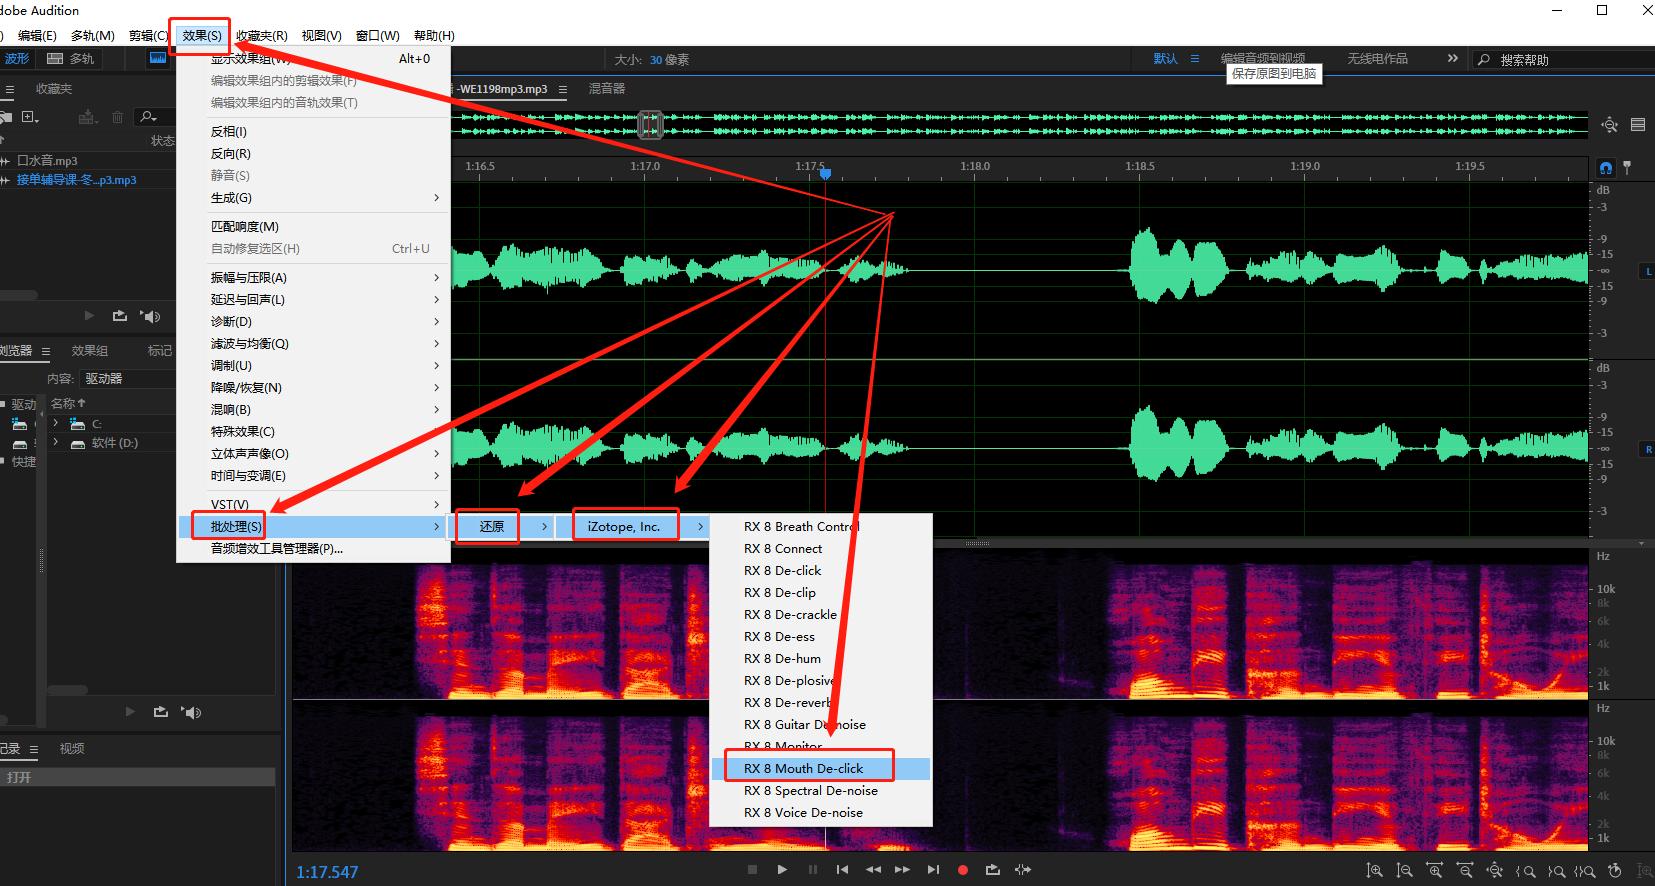Toggle the left channel L button
Screen dimensions: 1655x886
1647,271
